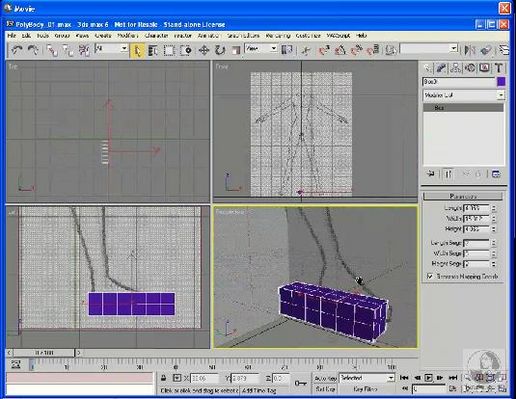Toggle the Auto Key button
This screenshot has width=516, height=399.
(325, 378)
